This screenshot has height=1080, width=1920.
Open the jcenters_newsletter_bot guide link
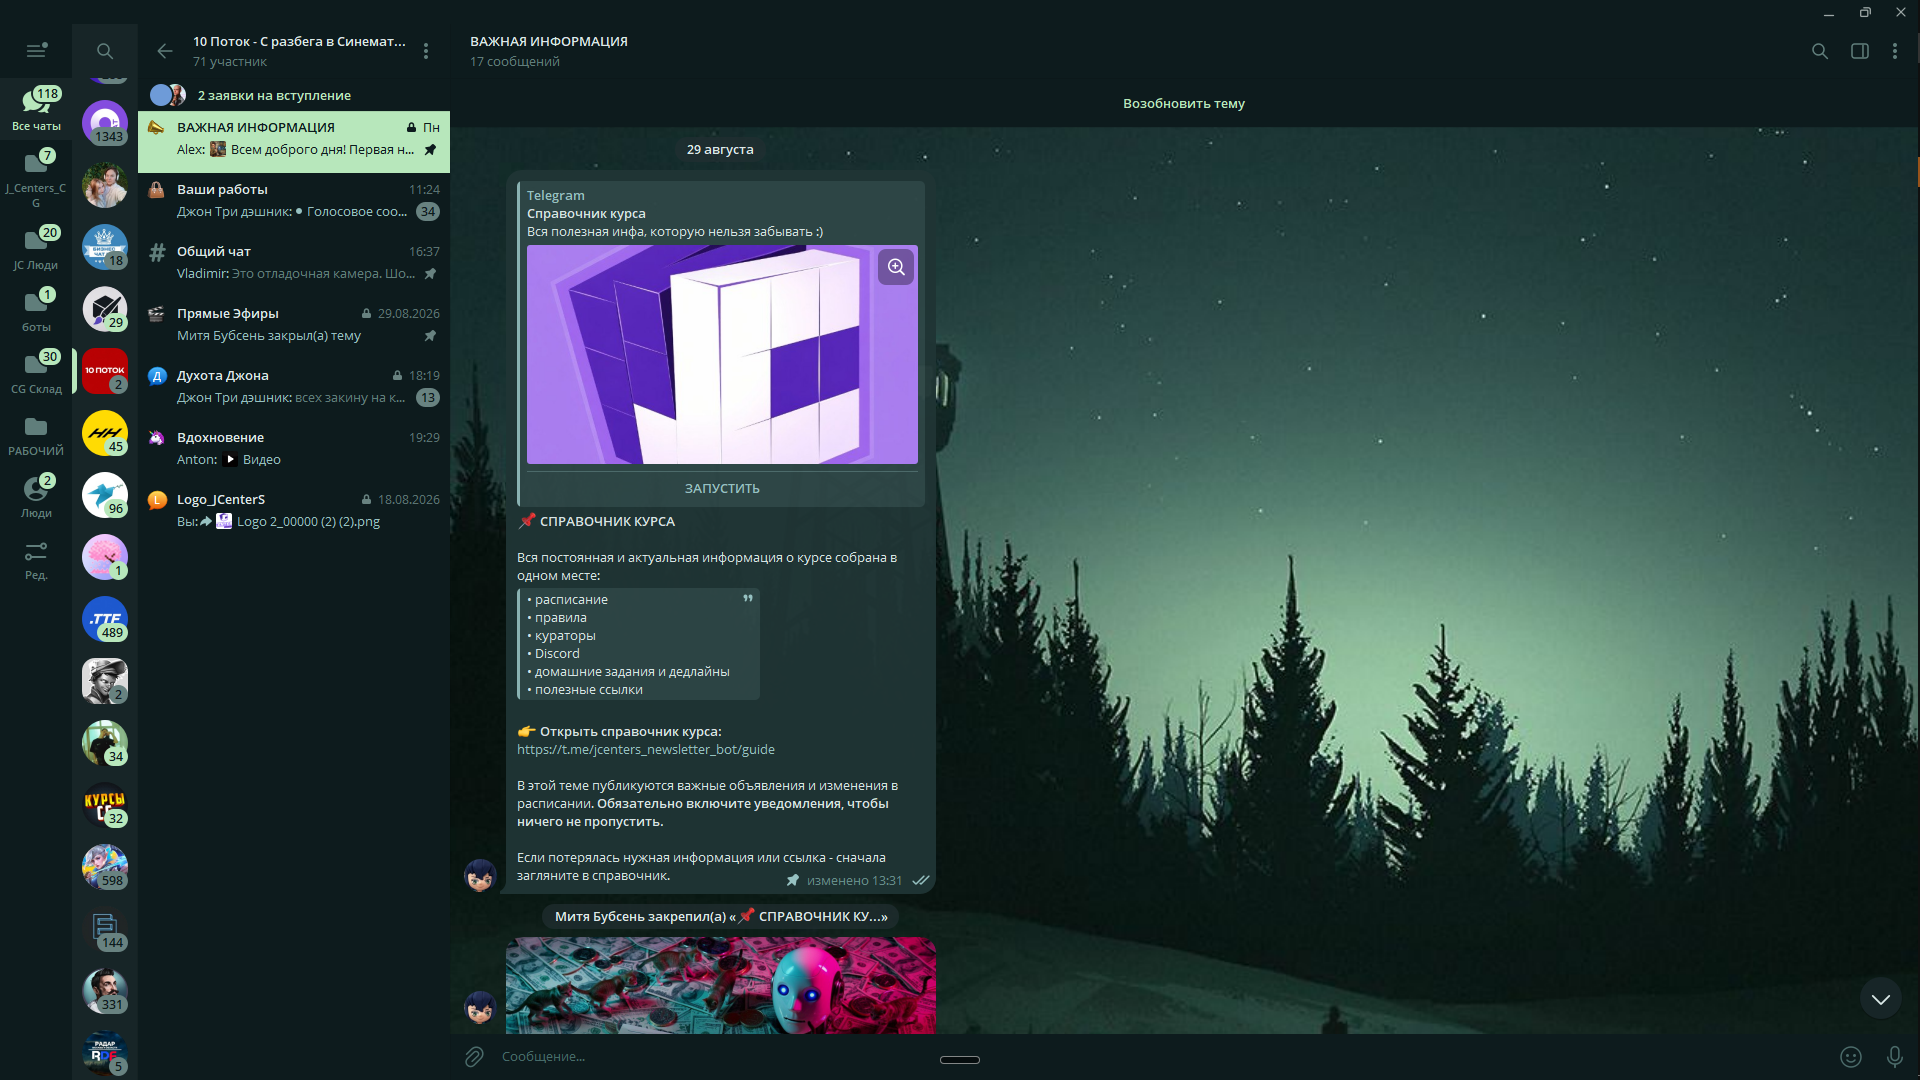click(646, 750)
